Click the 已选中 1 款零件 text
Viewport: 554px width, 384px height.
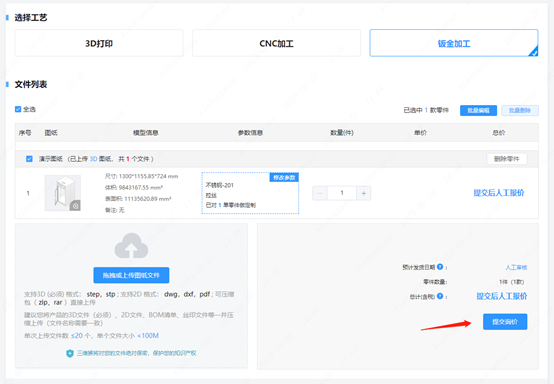click(x=426, y=111)
